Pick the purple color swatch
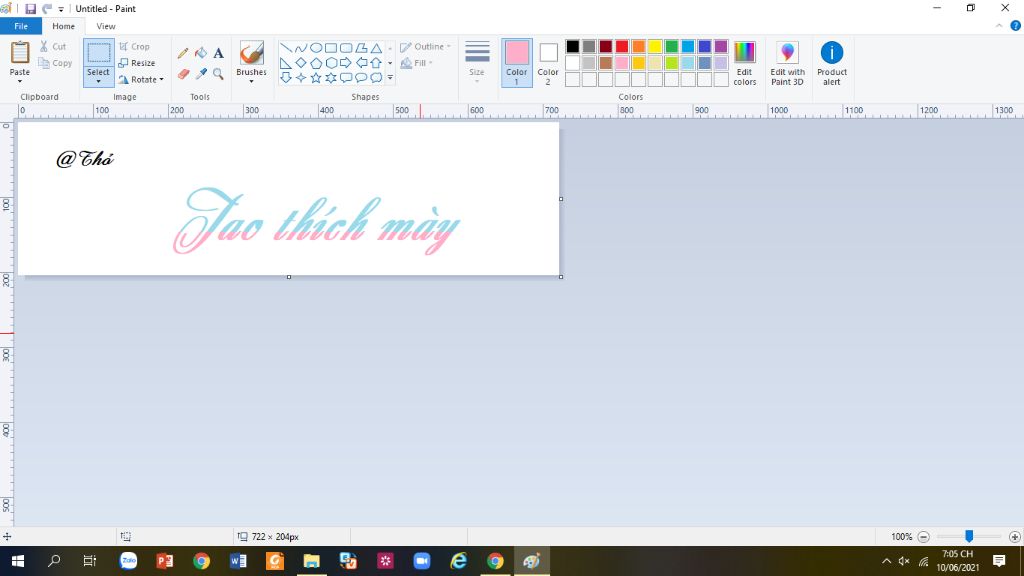This screenshot has width=1024, height=576. [x=721, y=46]
